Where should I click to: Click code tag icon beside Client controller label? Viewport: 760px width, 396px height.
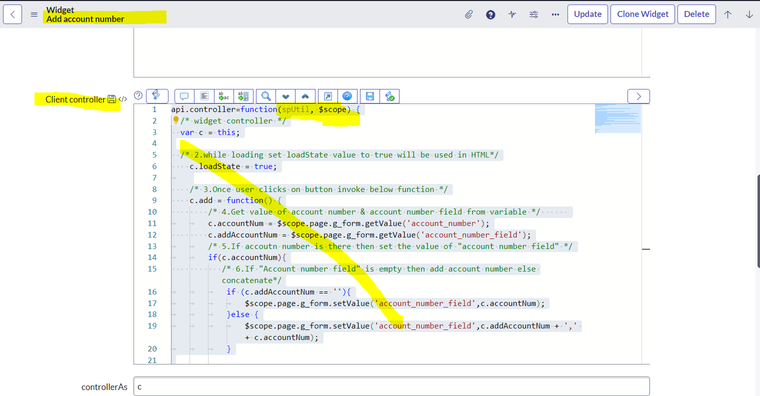[x=123, y=99]
